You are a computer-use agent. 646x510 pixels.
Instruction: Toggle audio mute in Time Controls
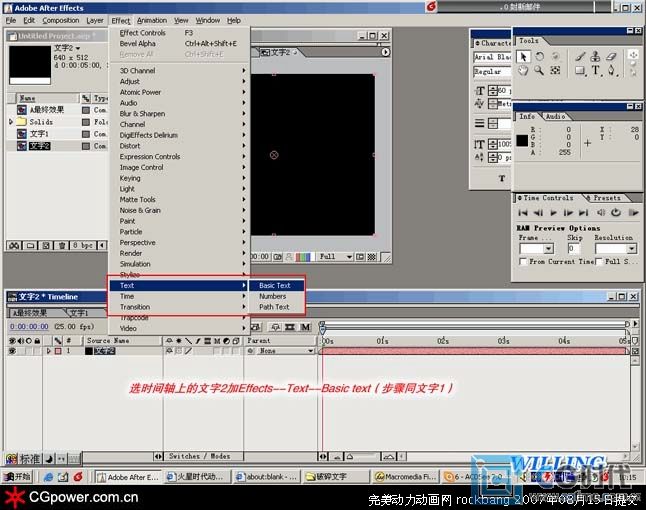pos(601,213)
